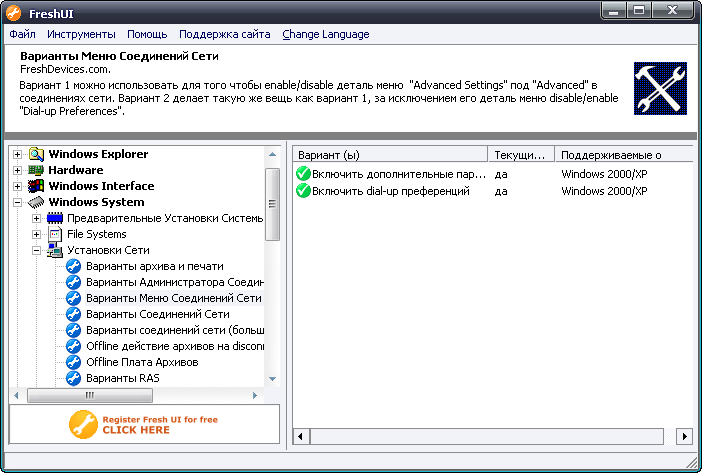
Task: Click tree horizontal scrollbar right arrow
Action: tap(255, 395)
